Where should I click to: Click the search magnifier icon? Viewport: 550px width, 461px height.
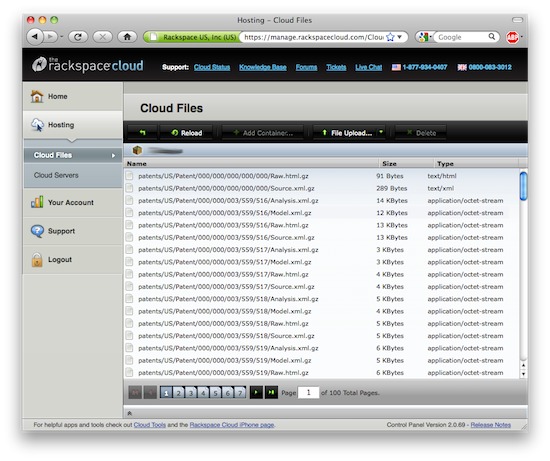coord(492,36)
